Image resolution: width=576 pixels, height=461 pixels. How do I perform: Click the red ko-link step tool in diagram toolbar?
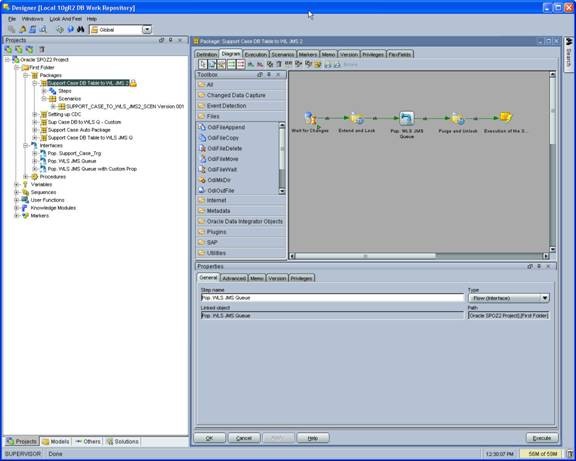(241, 64)
